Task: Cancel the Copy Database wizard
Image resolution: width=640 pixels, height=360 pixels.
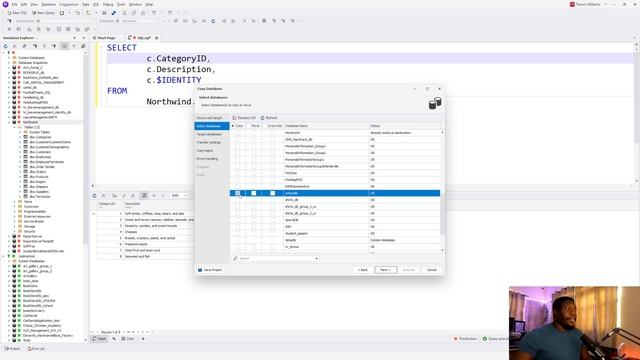Action: coord(431,270)
